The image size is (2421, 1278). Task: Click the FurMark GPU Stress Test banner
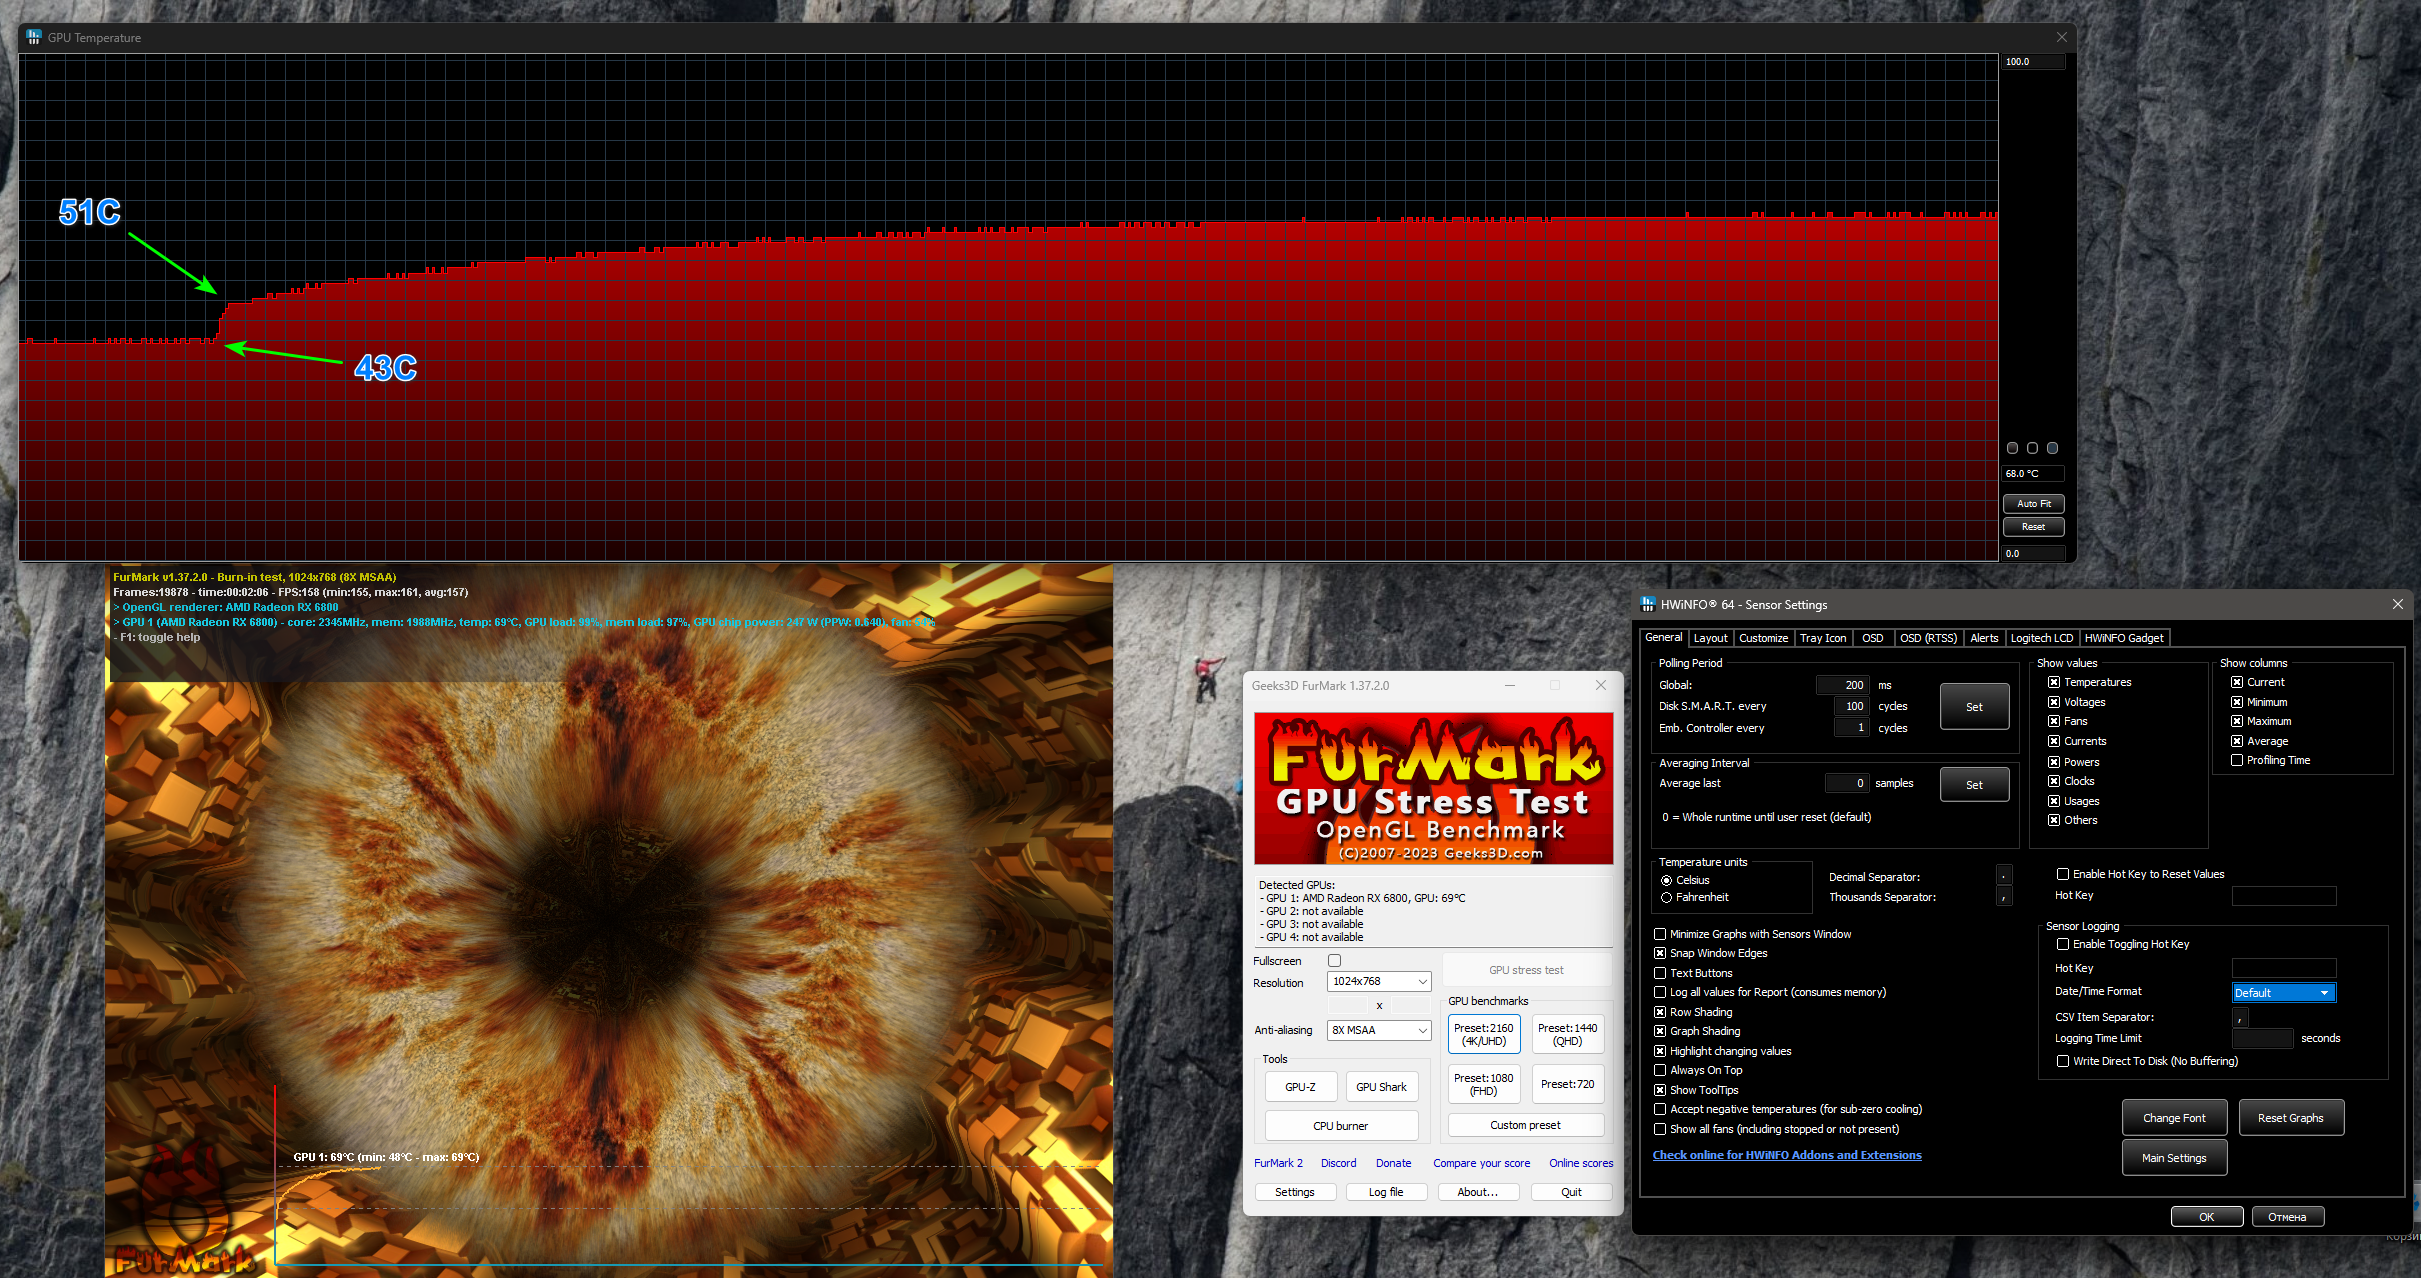1433,788
